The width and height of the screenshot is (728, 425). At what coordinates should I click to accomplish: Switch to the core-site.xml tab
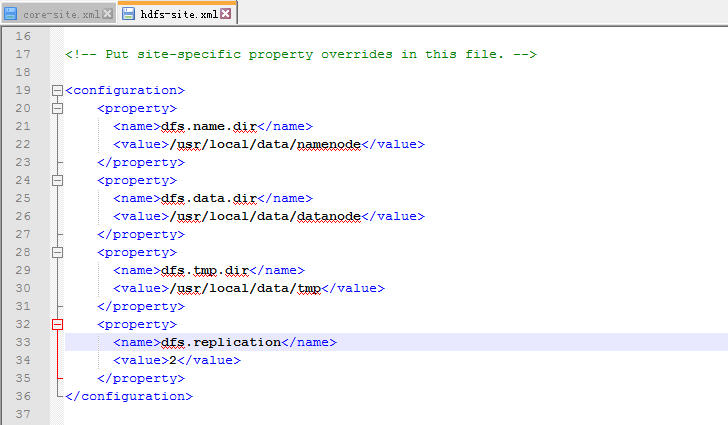pos(61,14)
